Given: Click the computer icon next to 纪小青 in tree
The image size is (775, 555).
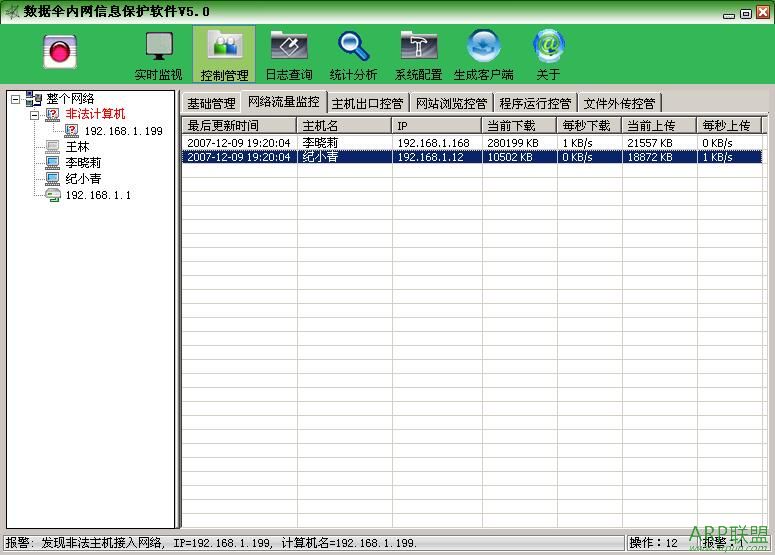Looking at the screenshot, I should 52,178.
